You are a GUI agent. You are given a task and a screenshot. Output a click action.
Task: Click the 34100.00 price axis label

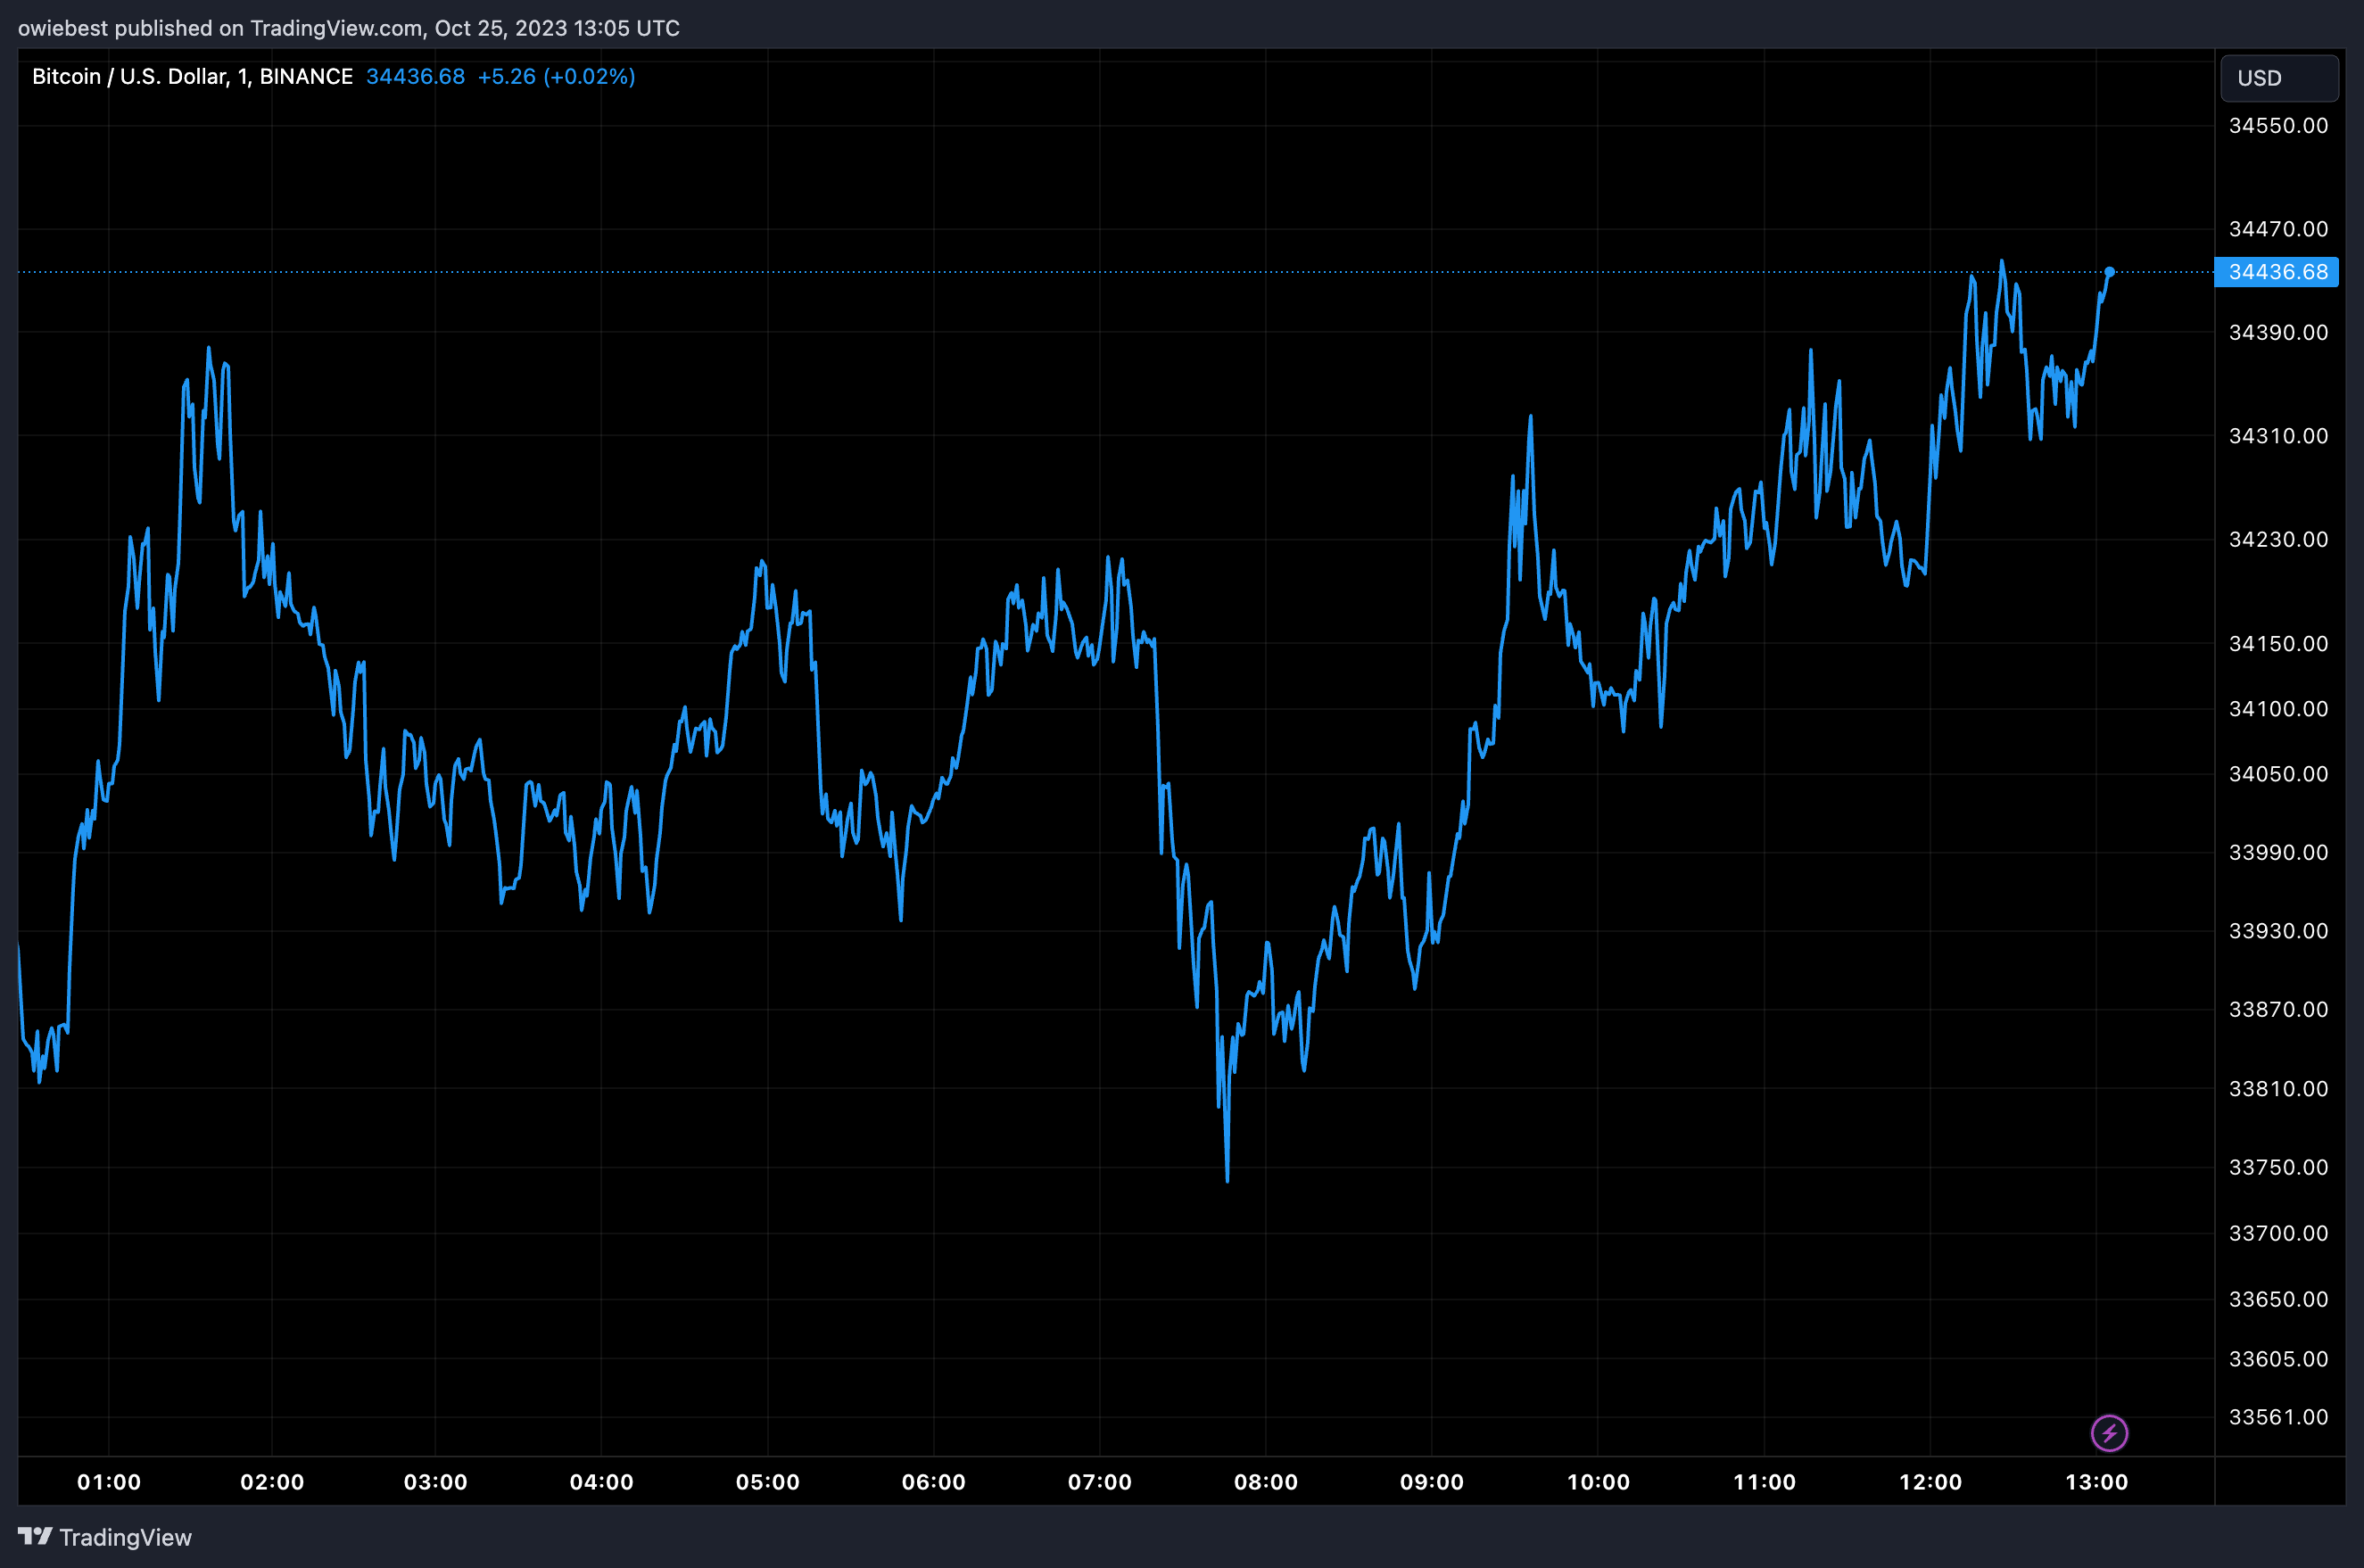coord(2278,709)
